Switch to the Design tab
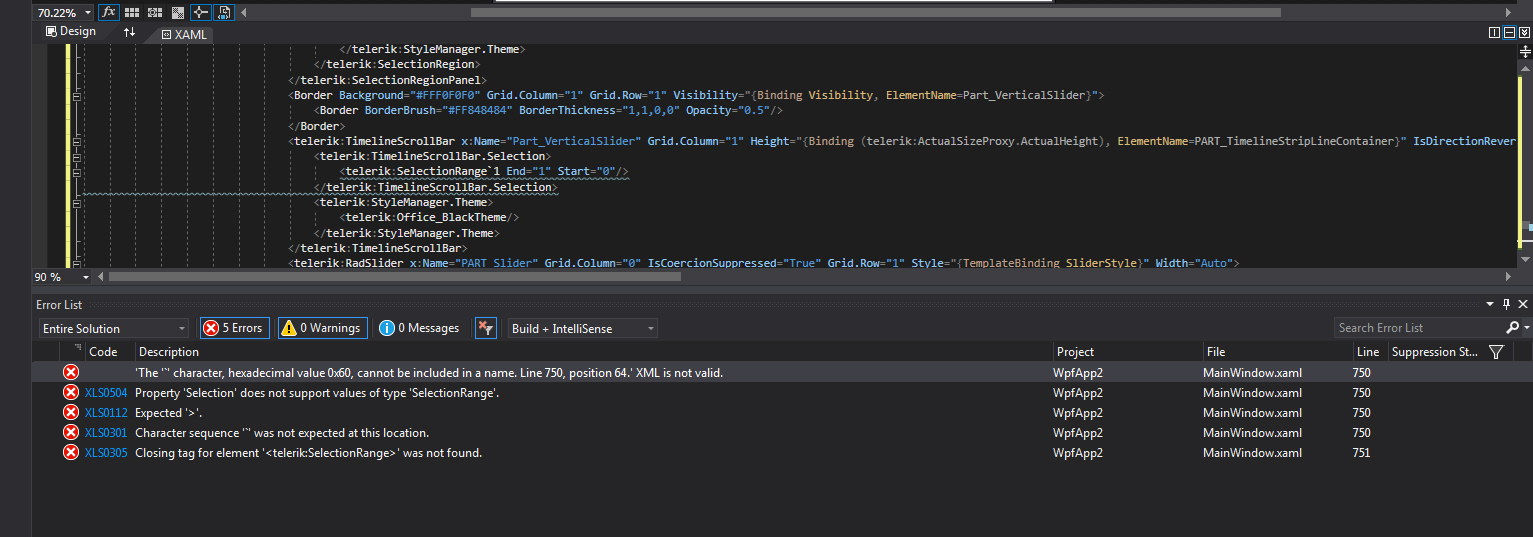The image size is (1533, 537). (x=71, y=31)
